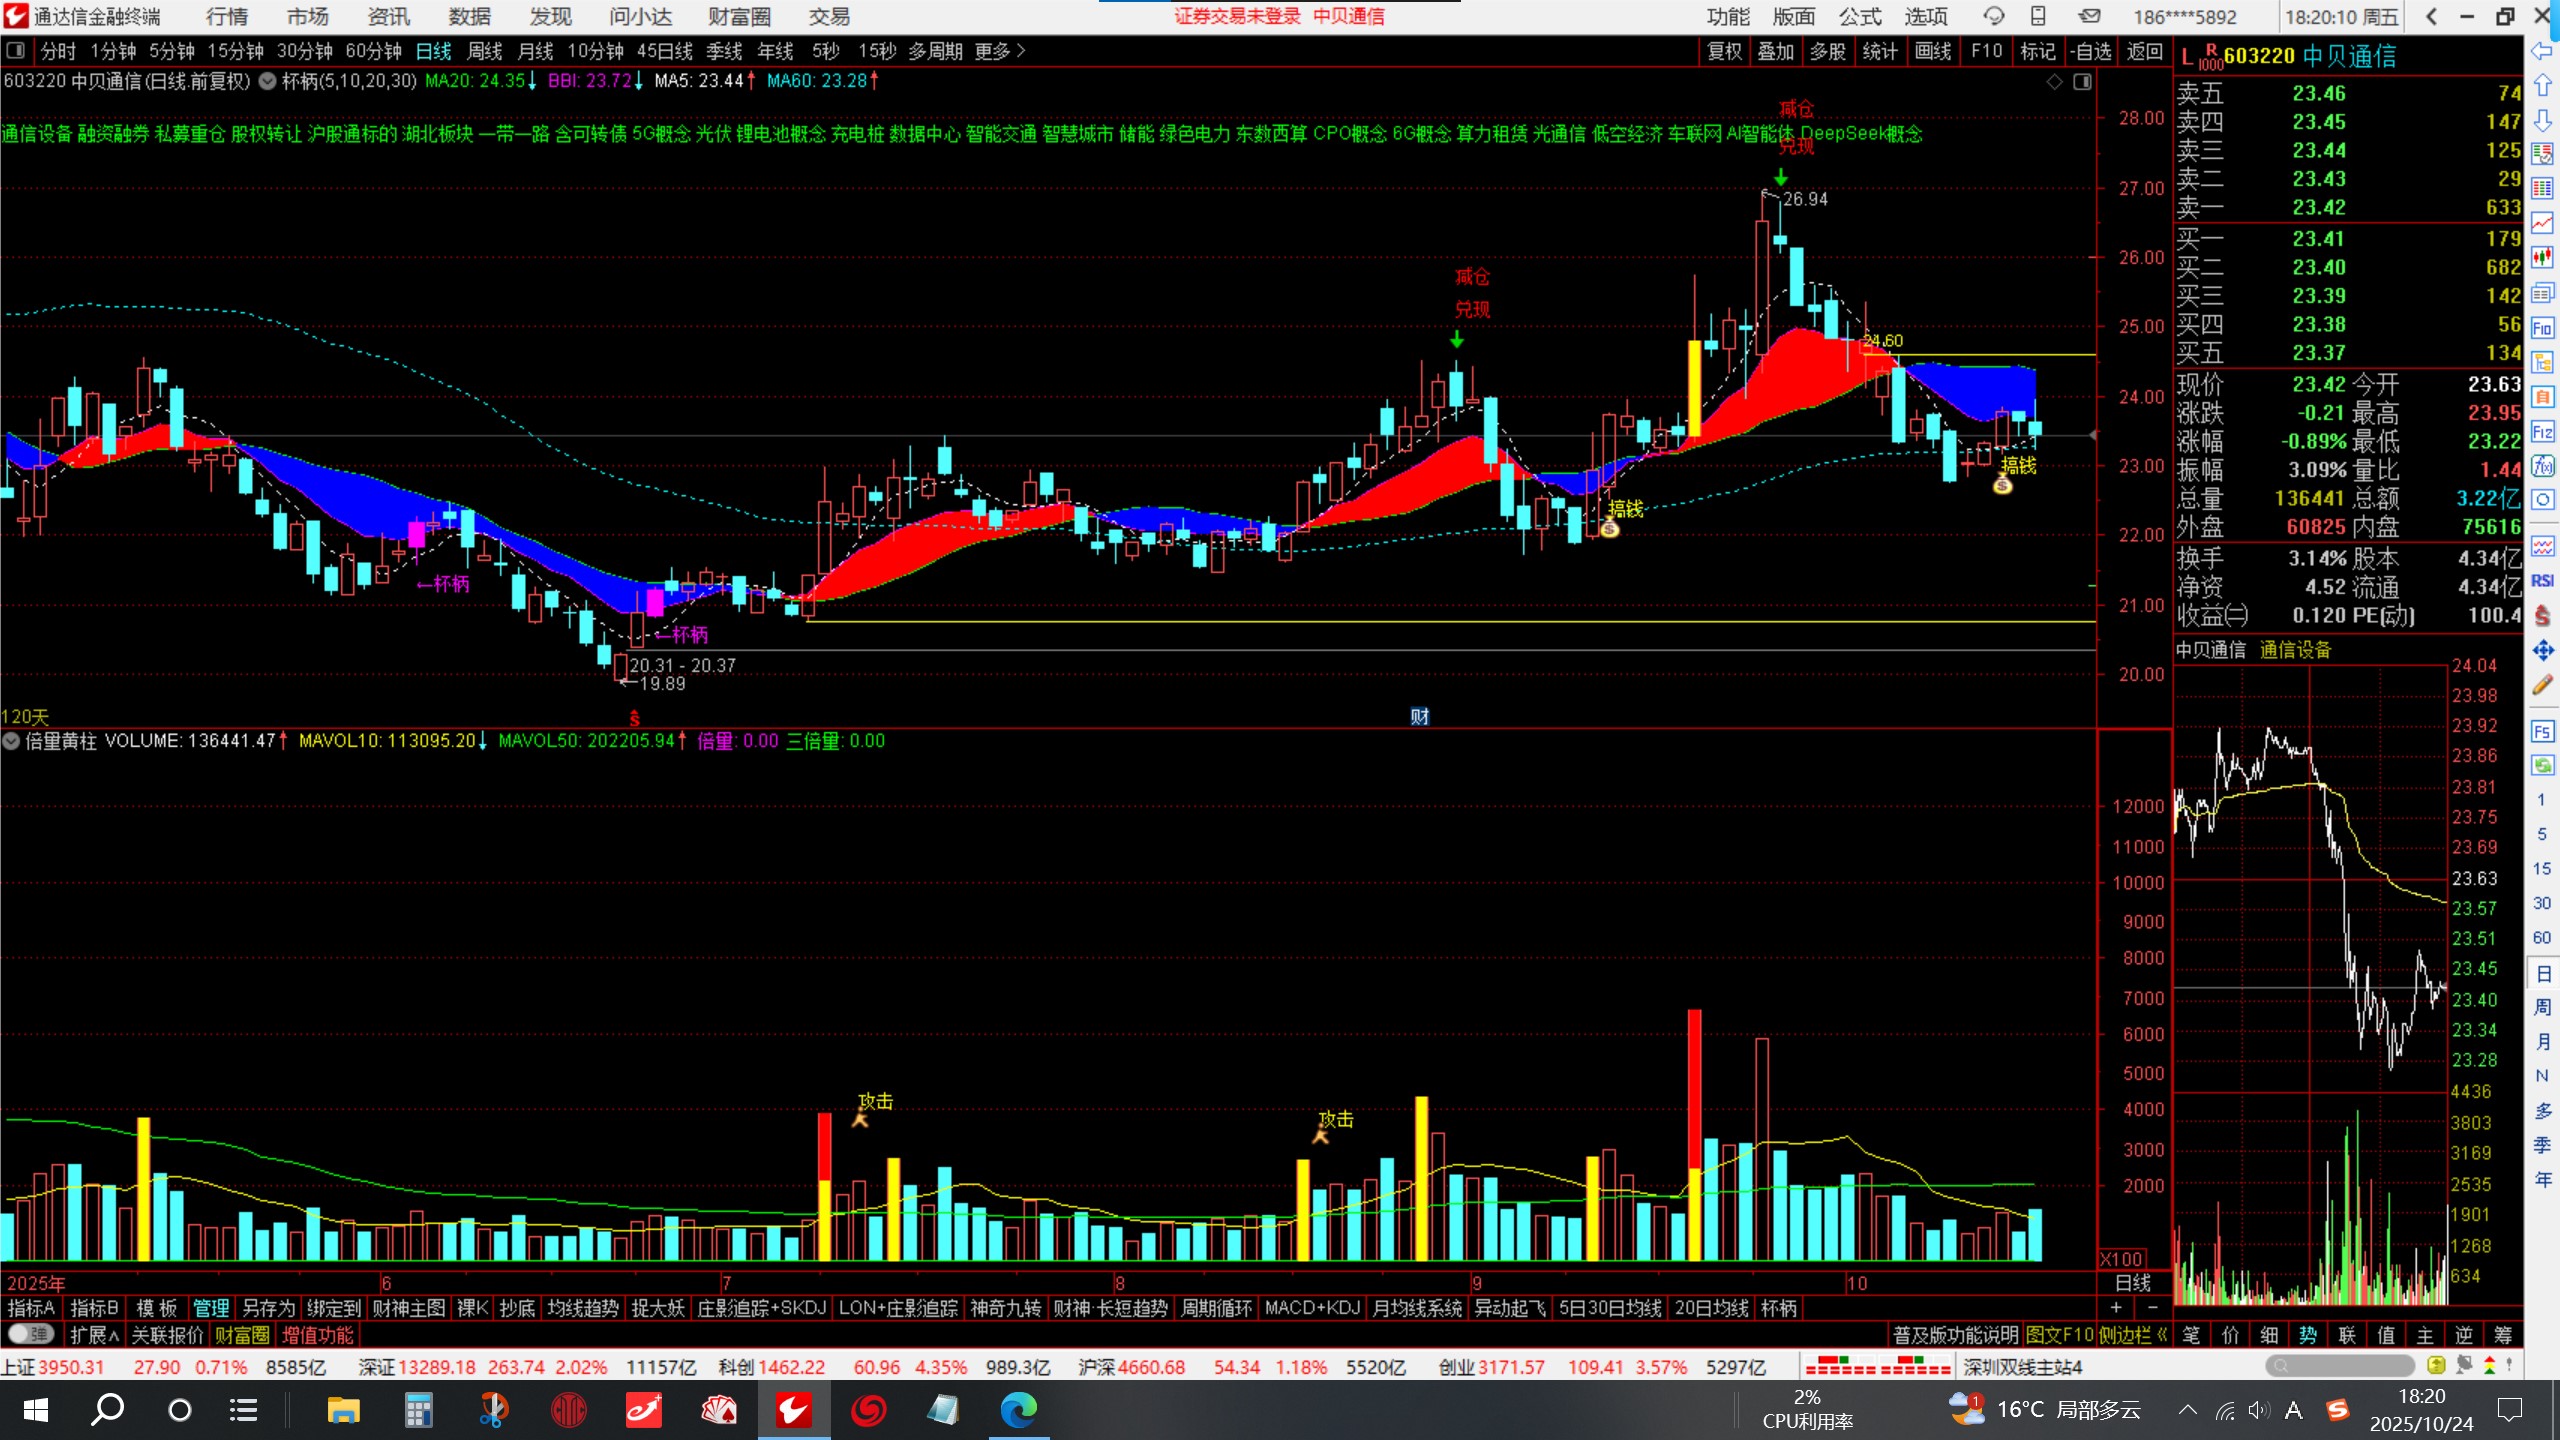
Task: Click the mobile phone icon in title bar
Action: (x=2038, y=16)
